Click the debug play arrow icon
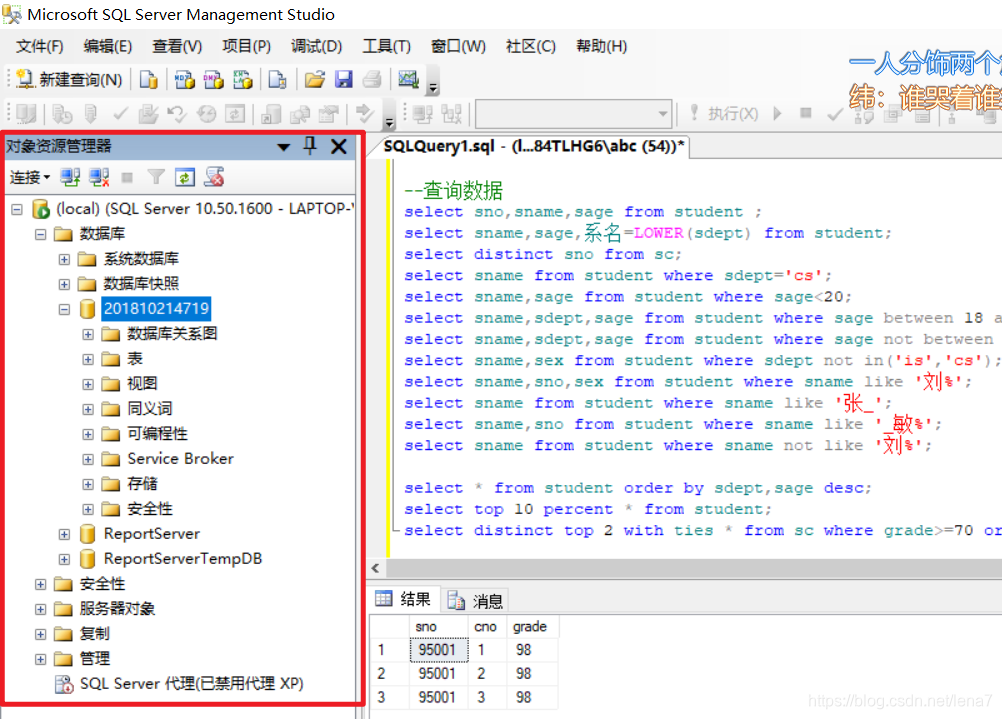The height and width of the screenshot is (719, 1002). 777,114
